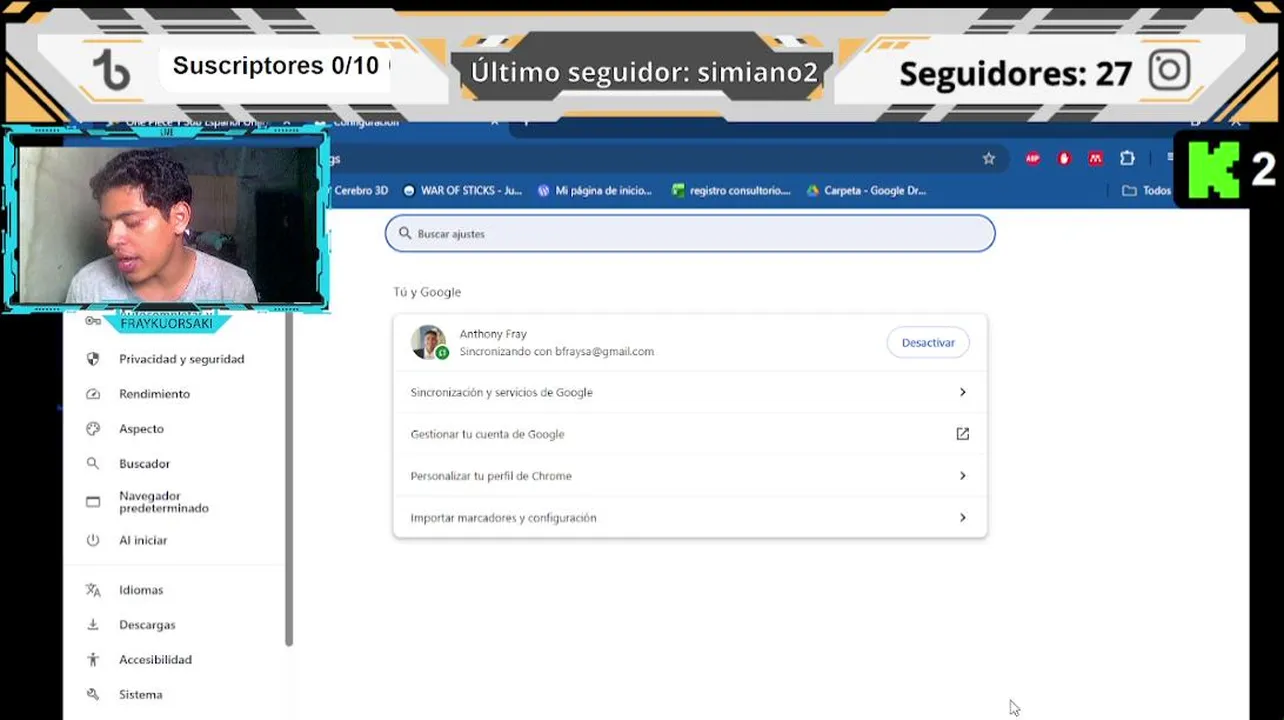Close the Configuración tab
Image resolution: width=1284 pixels, height=720 pixels.
pos(494,122)
